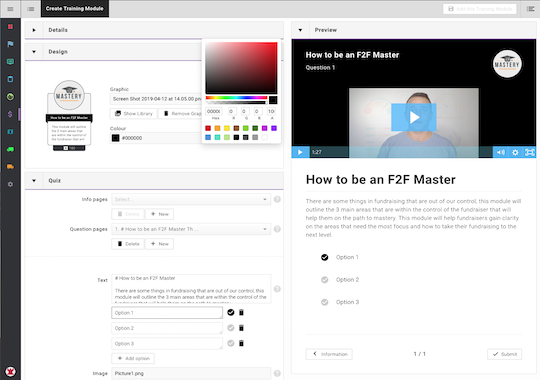Viewport: 540px width, 380px height.
Task: Mark Option 3 as correct in quiz editor
Action: point(231,343)
